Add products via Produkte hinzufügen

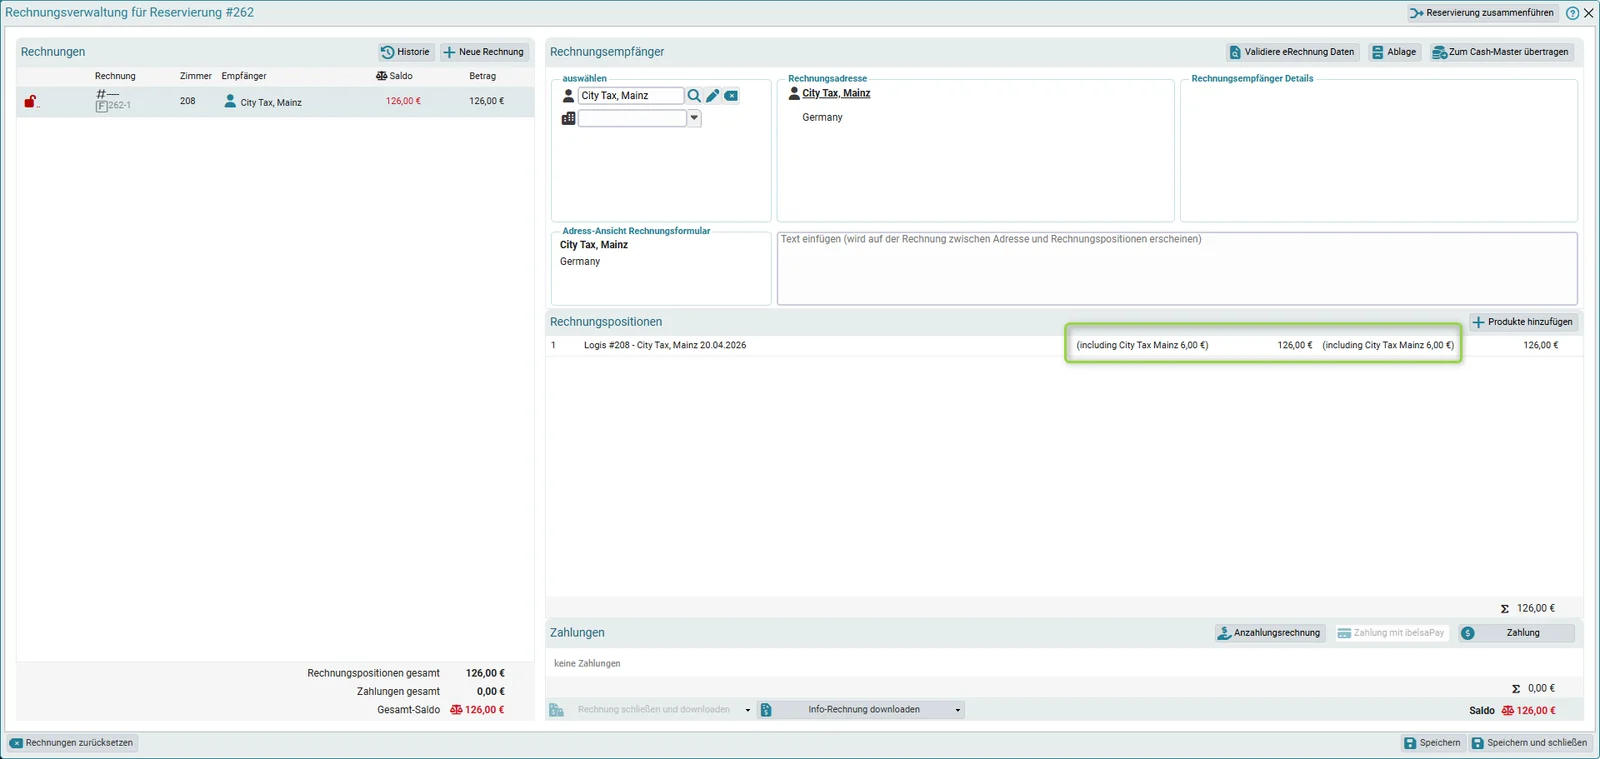point(1523,322)
